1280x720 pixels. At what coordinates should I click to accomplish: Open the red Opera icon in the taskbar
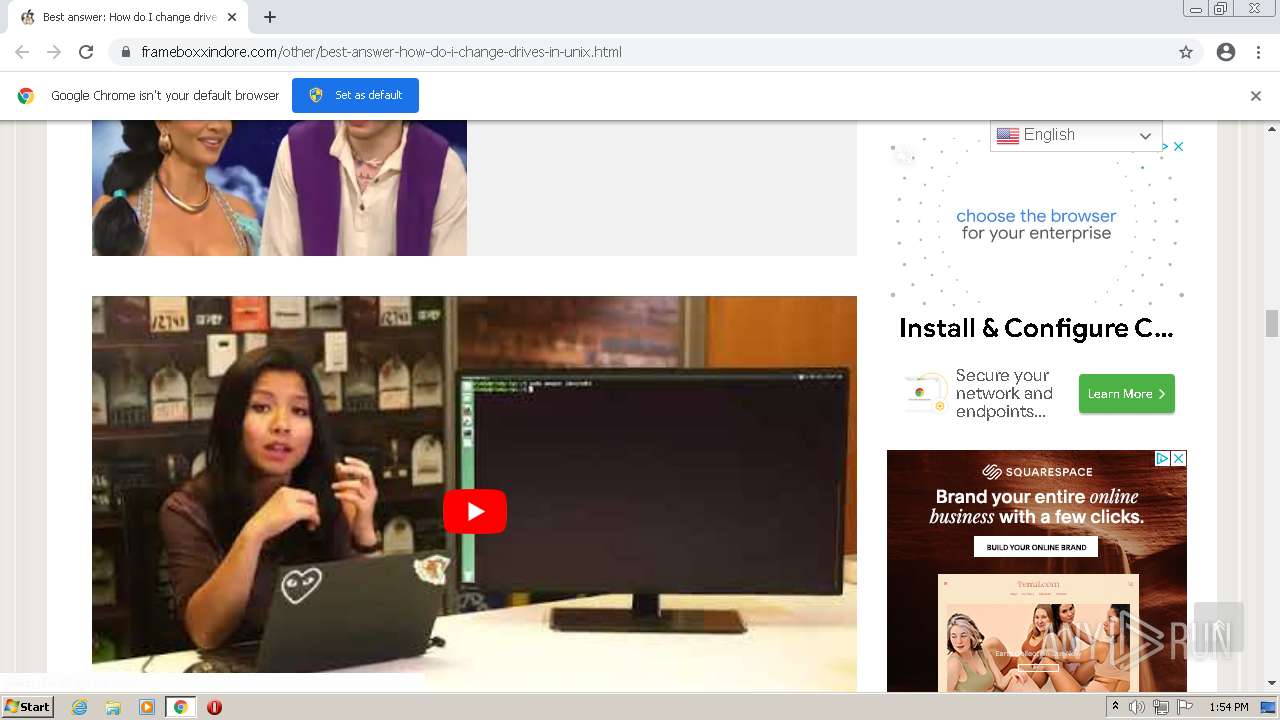(x=214, y=707)
